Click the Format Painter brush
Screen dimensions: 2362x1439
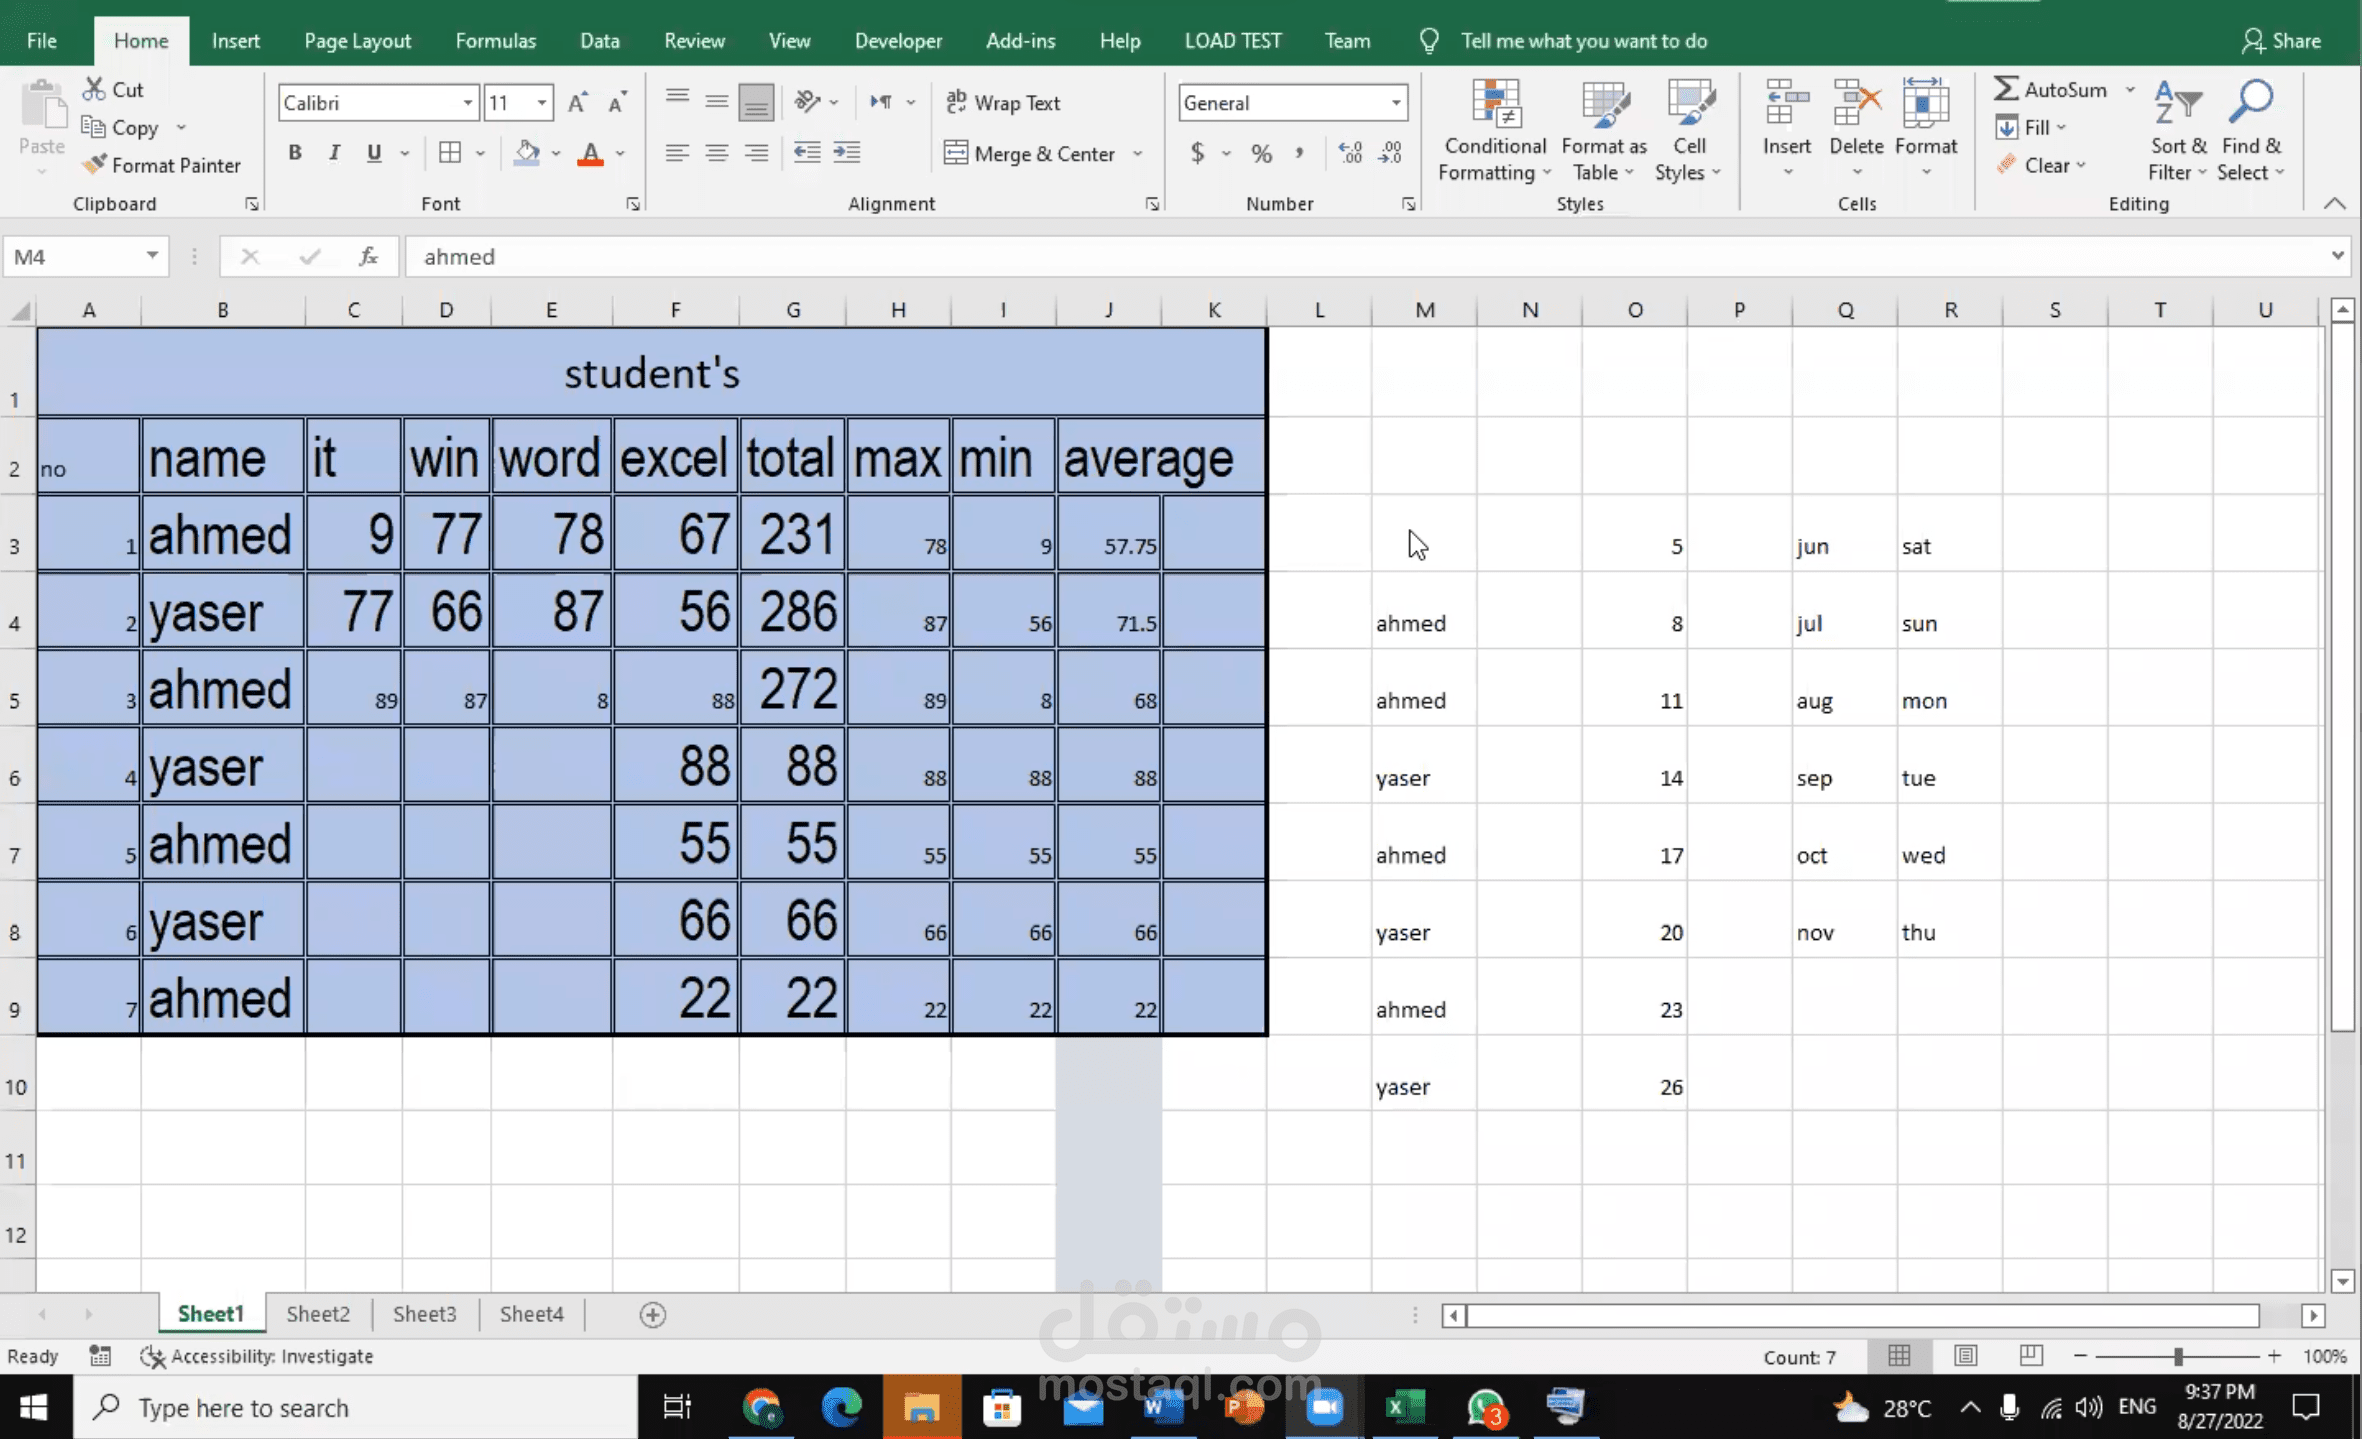coord(94,165)
